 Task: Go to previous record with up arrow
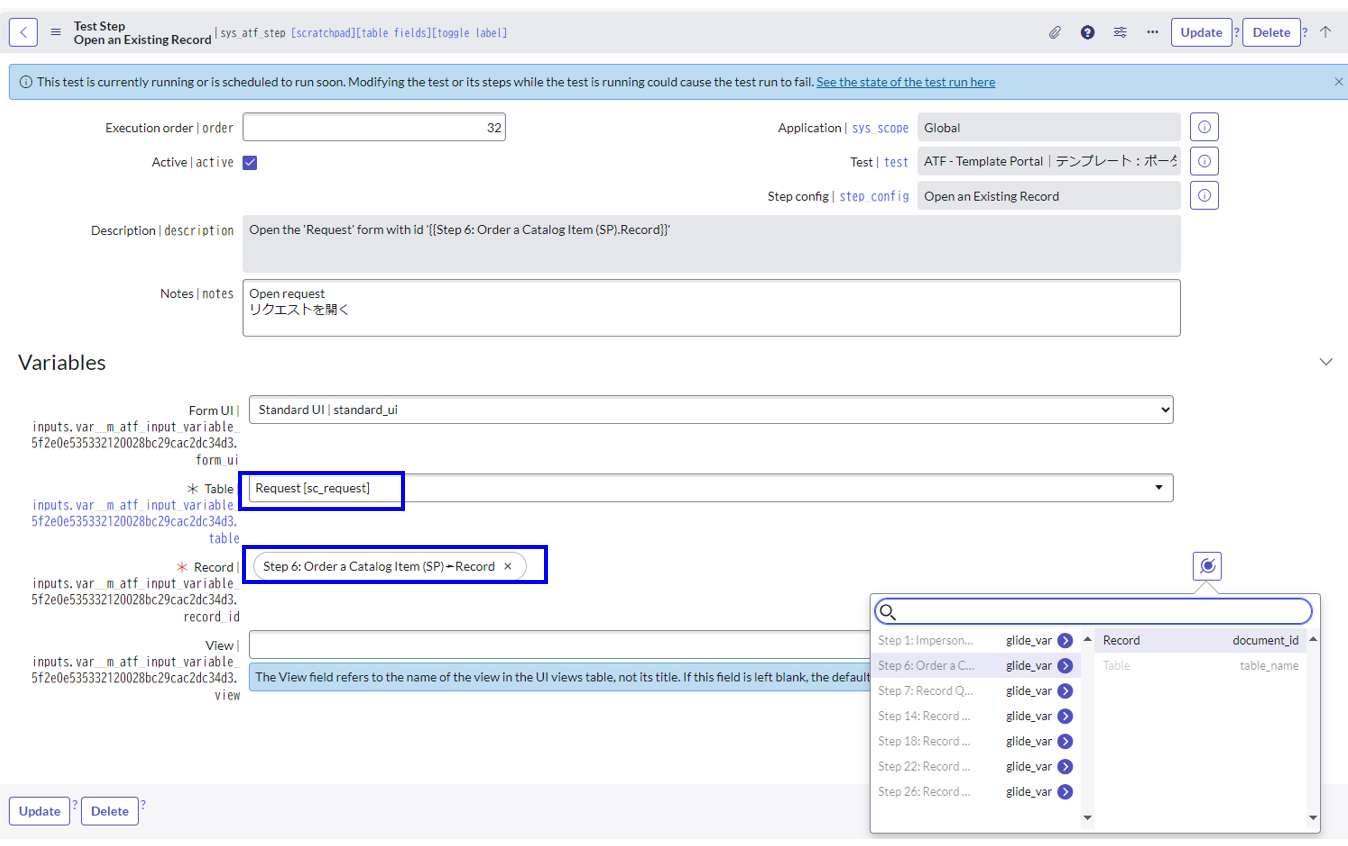[x=1325, y=32]
